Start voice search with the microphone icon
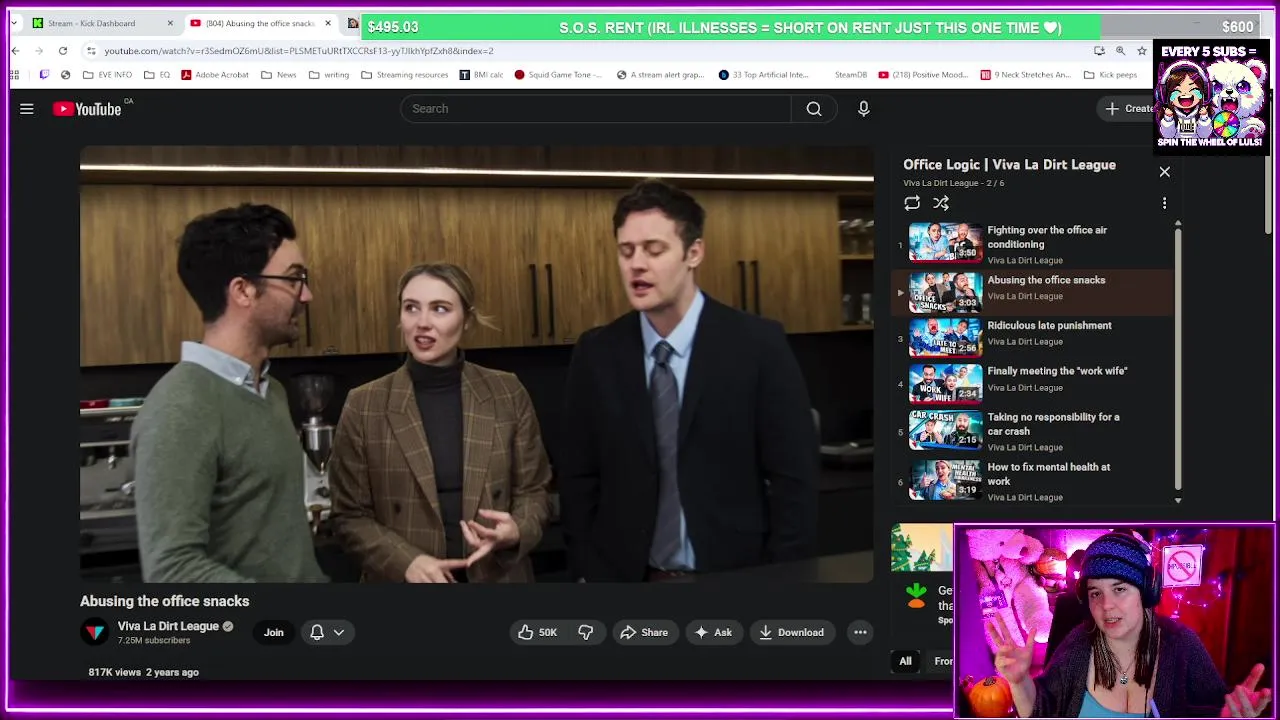 (x=864, y=109)
